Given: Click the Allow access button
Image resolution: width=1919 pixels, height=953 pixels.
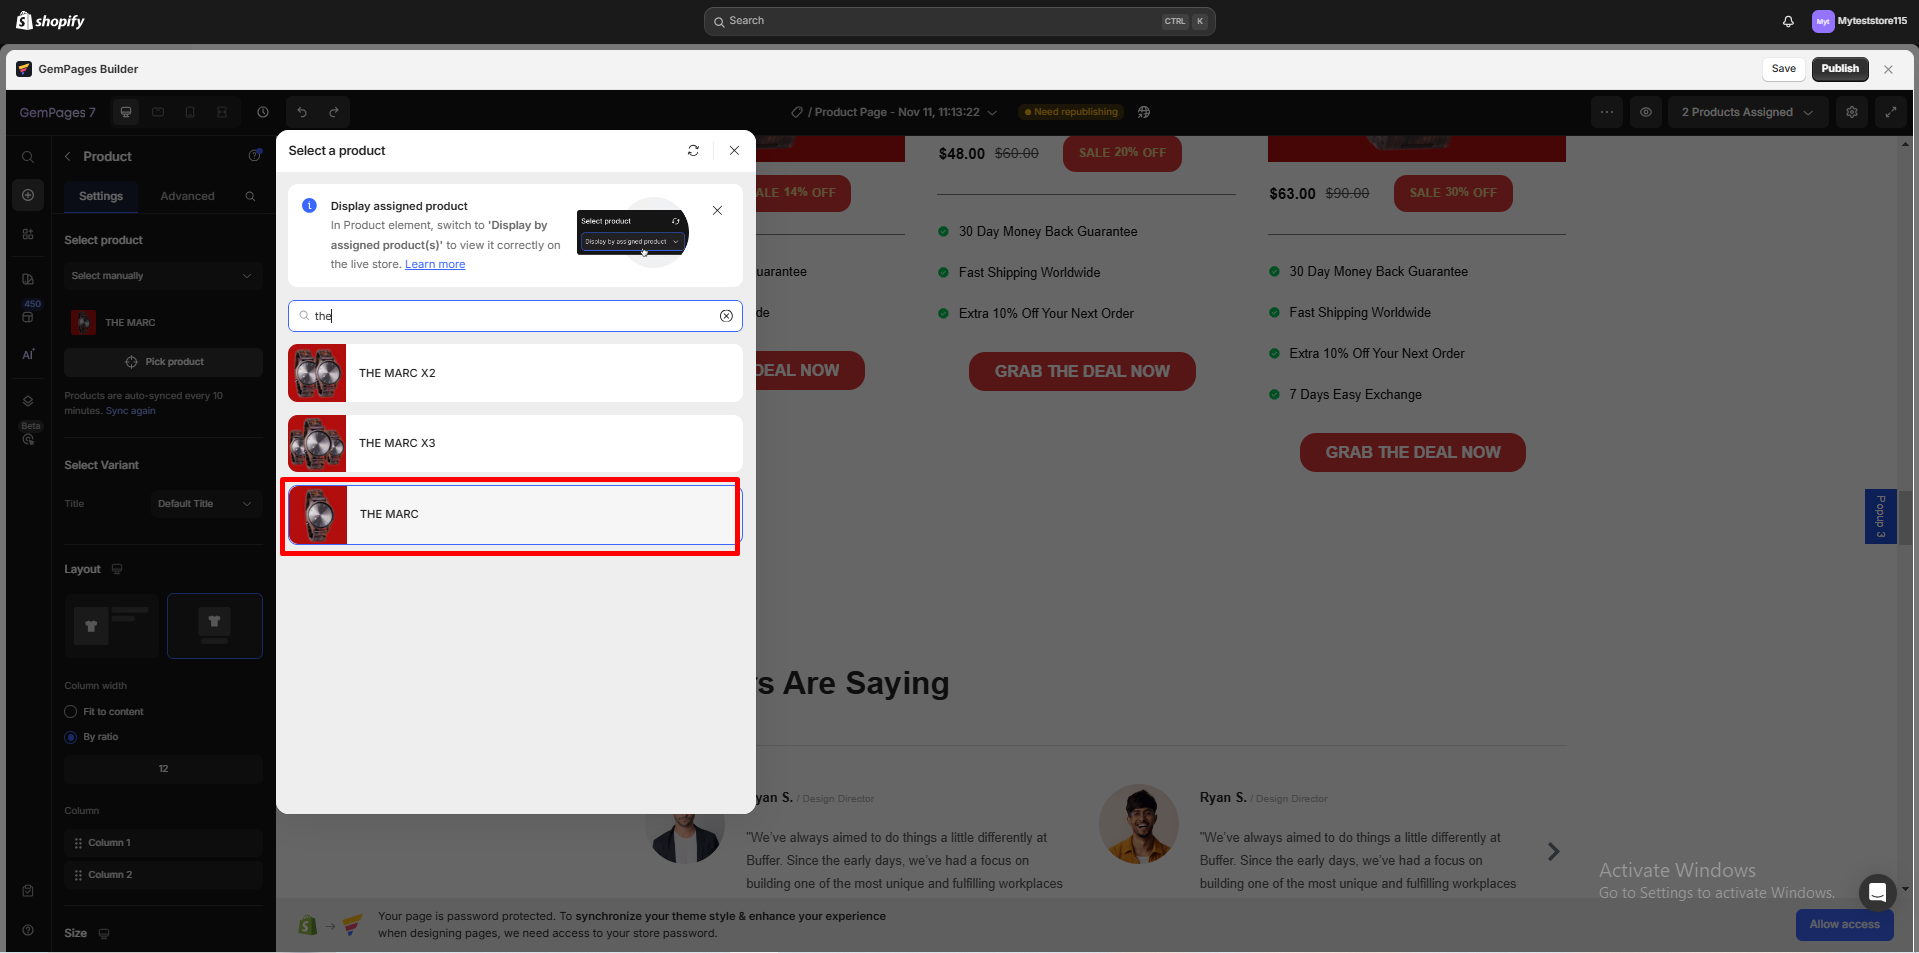Looking at the screenshot, I should click(1844, 924).
